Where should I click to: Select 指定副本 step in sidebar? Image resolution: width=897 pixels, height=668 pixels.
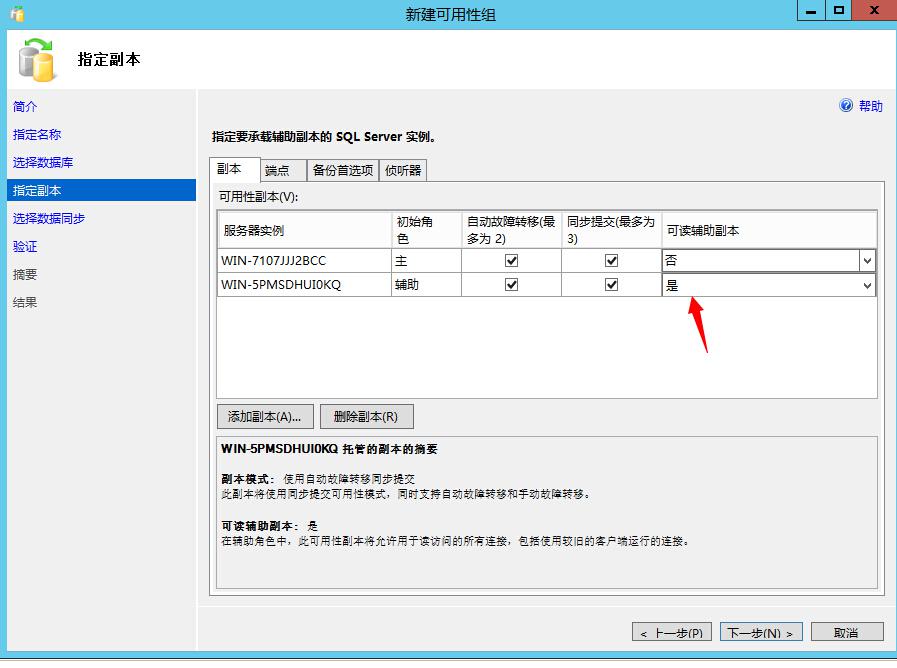pos(101,190)
